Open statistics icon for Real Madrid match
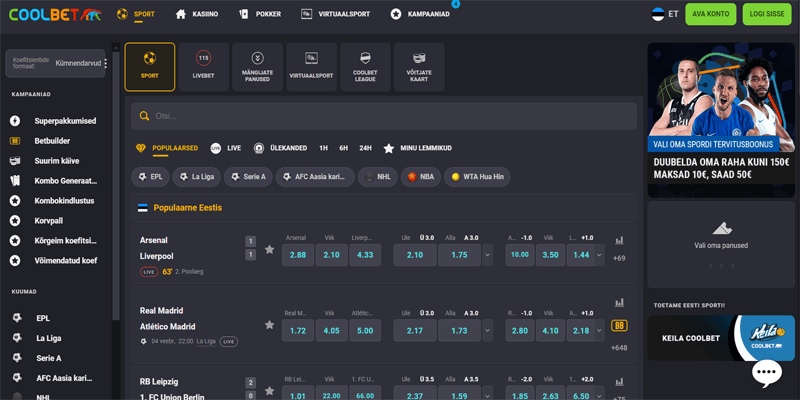Viewport: 800px width, 400px height. pos(619,303)
